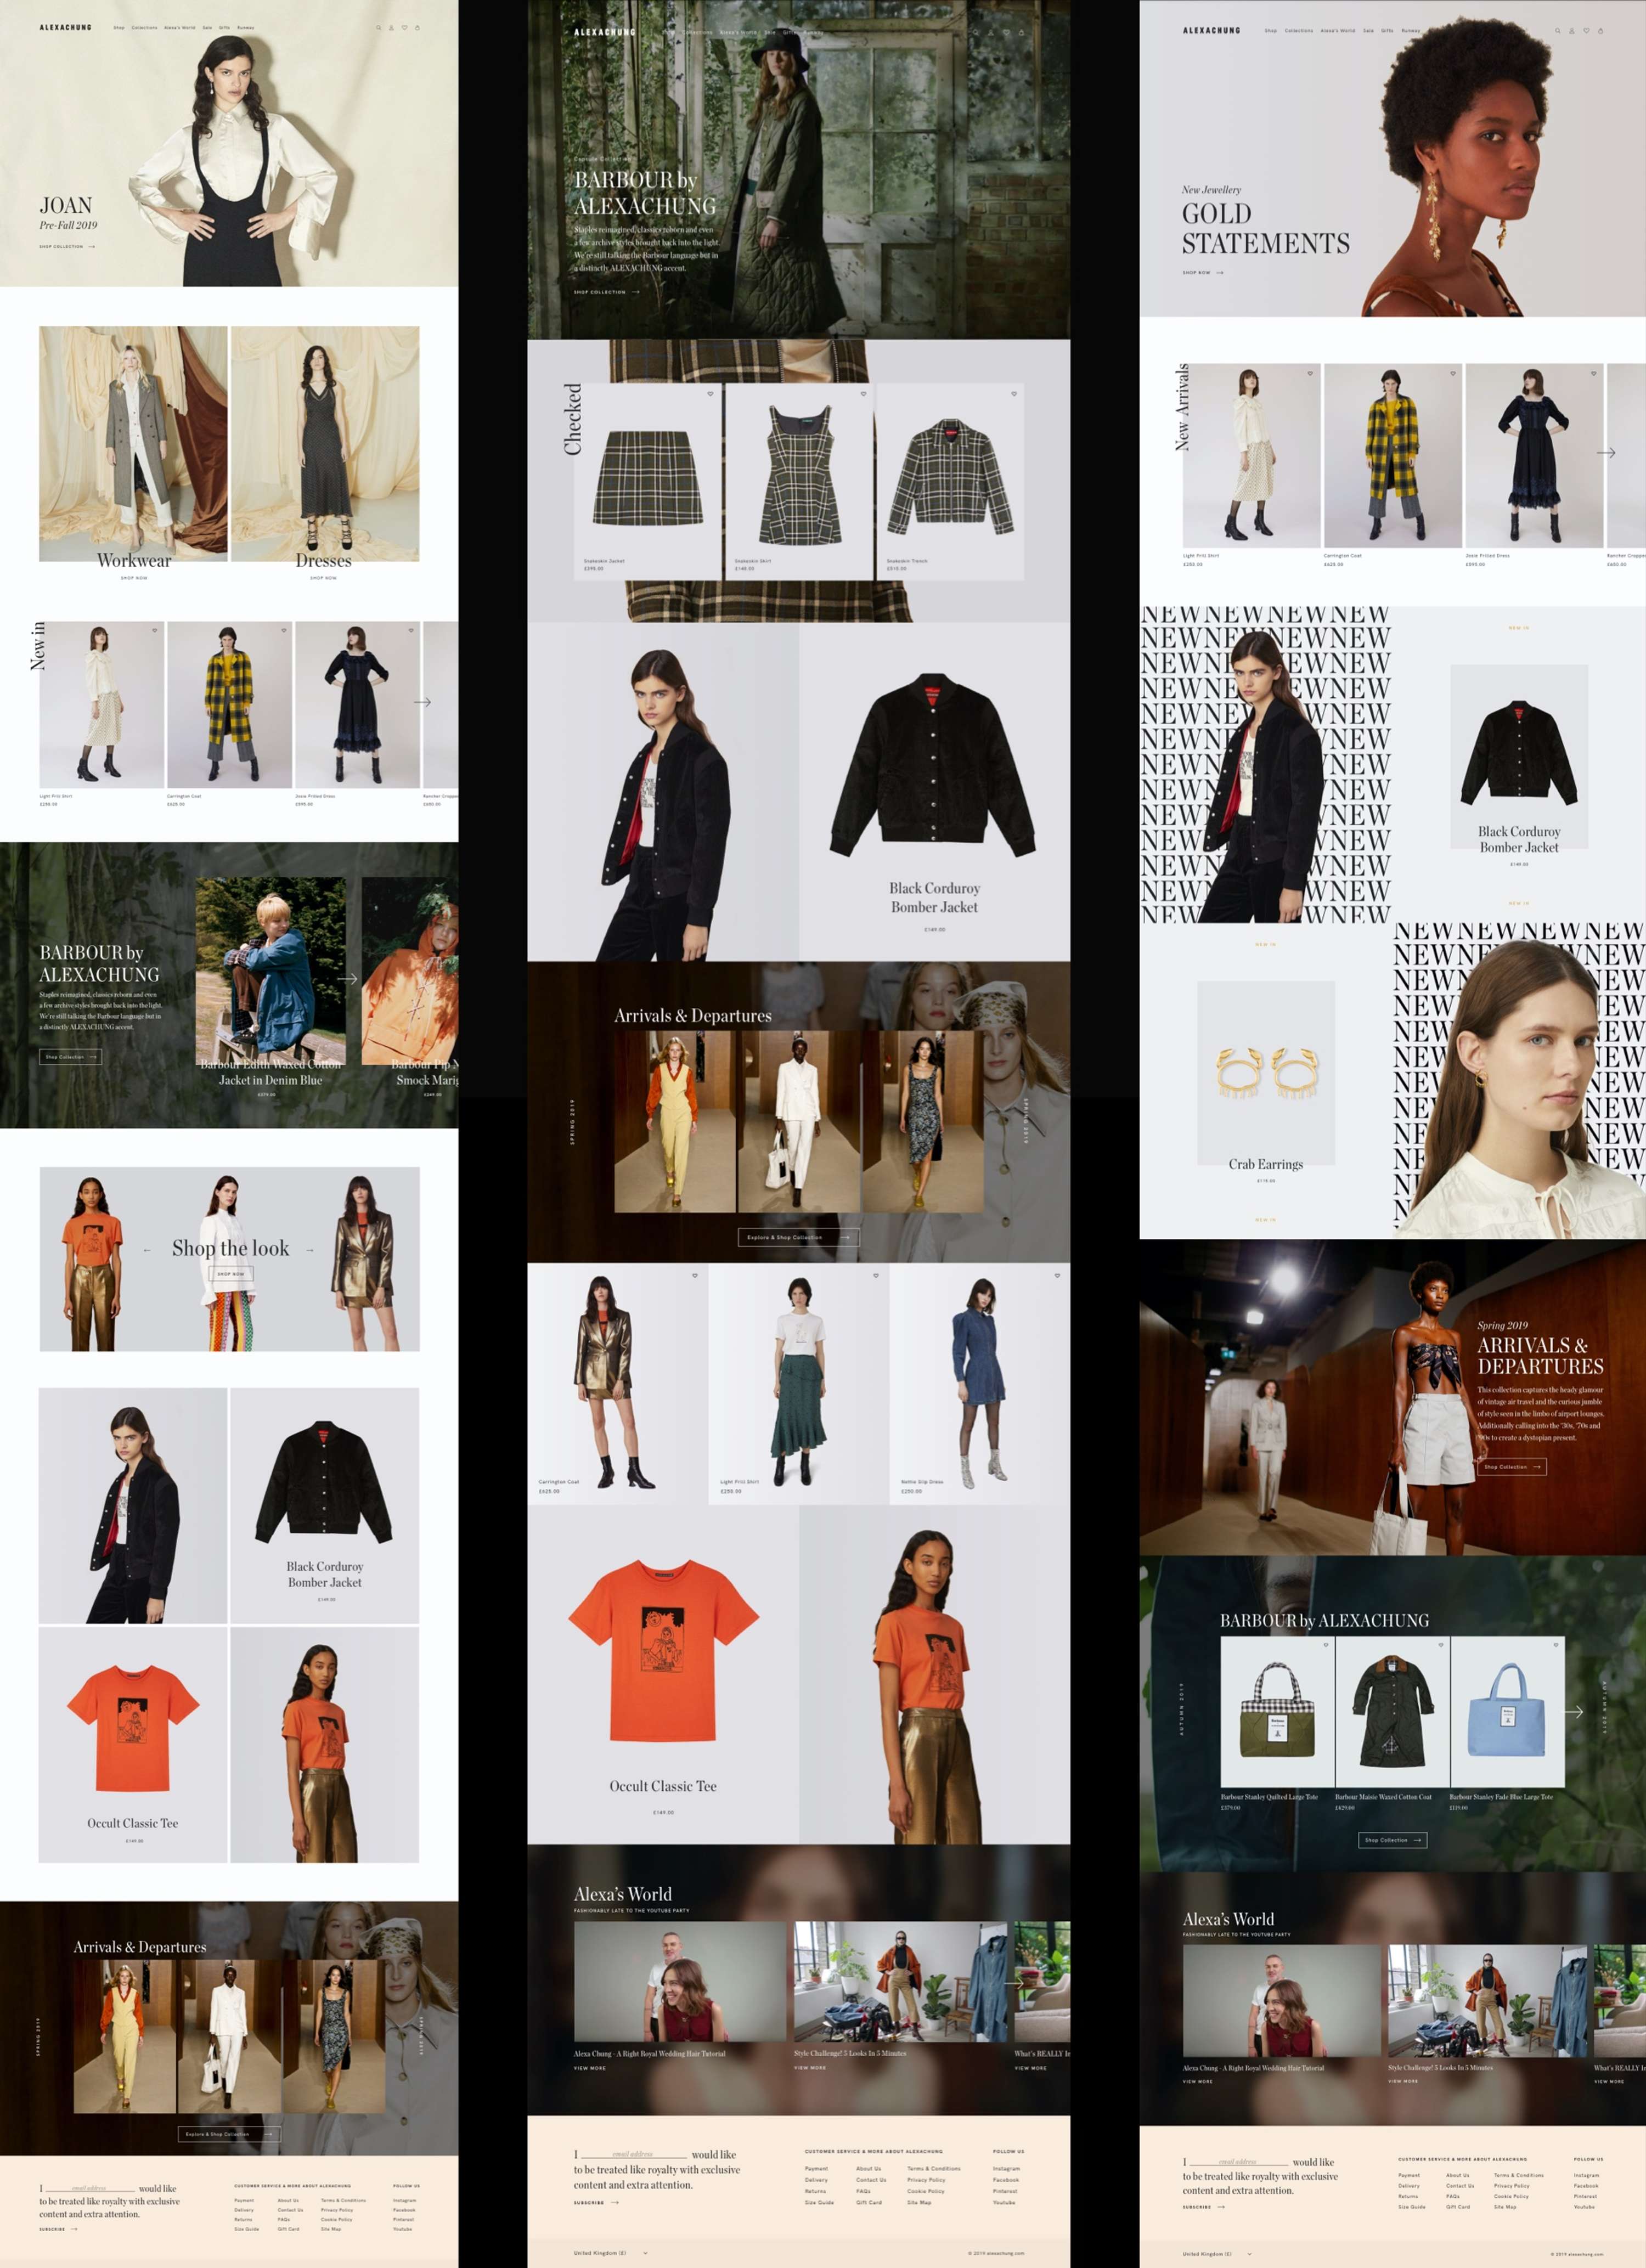Click Shop Collection button beside Barbour Edith jacket
This screenshot has height=2268, width=1646.
pos(71,1057)
